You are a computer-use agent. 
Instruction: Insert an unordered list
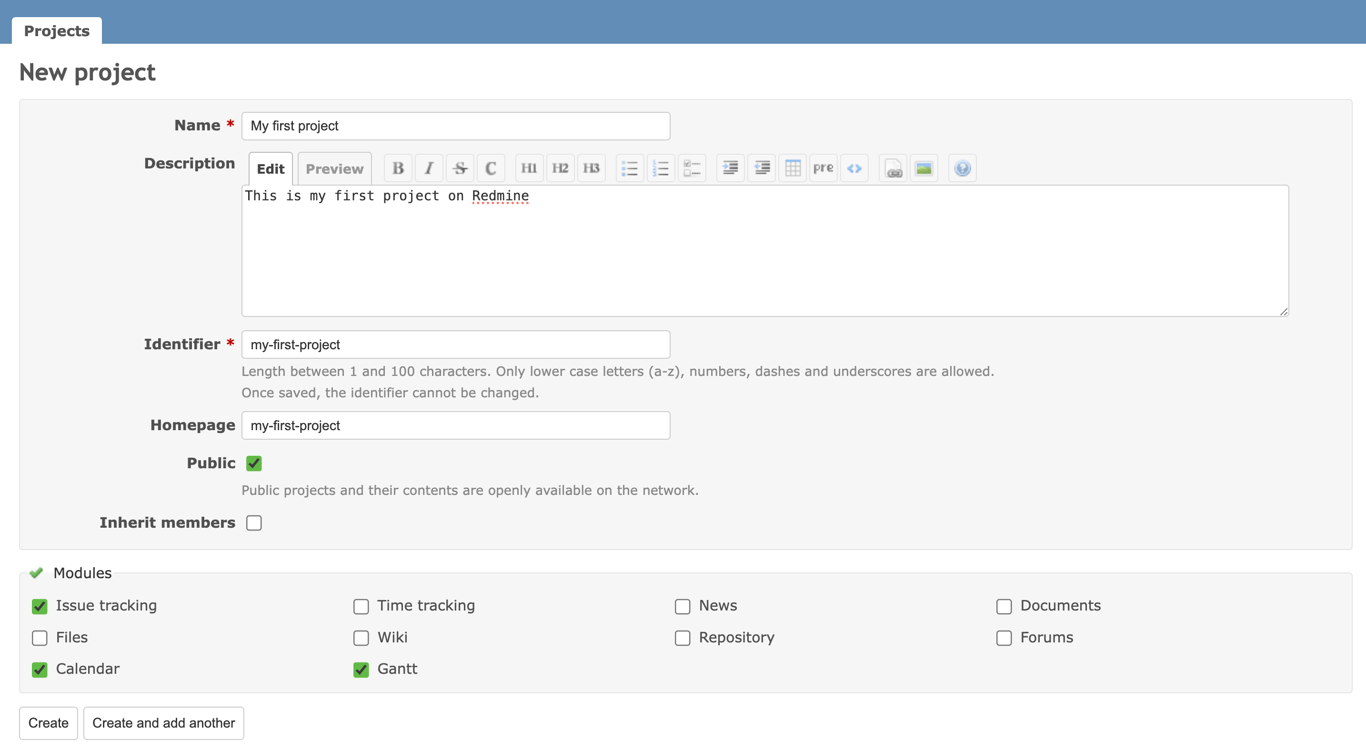[x=629, y=167]
